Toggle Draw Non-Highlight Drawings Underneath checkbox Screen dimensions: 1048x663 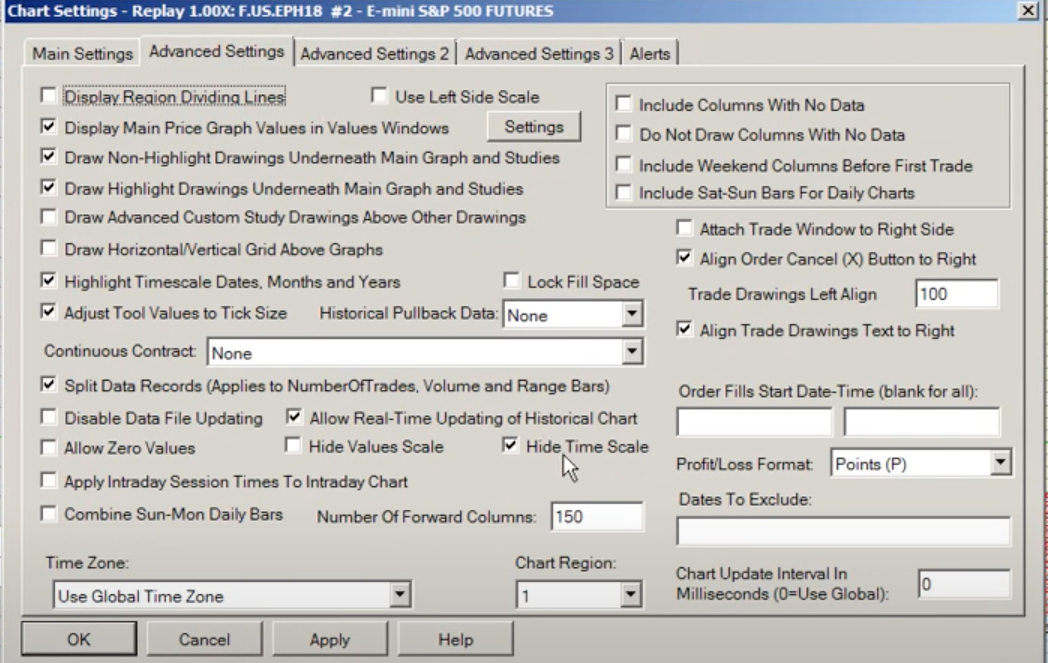[48, 156]
